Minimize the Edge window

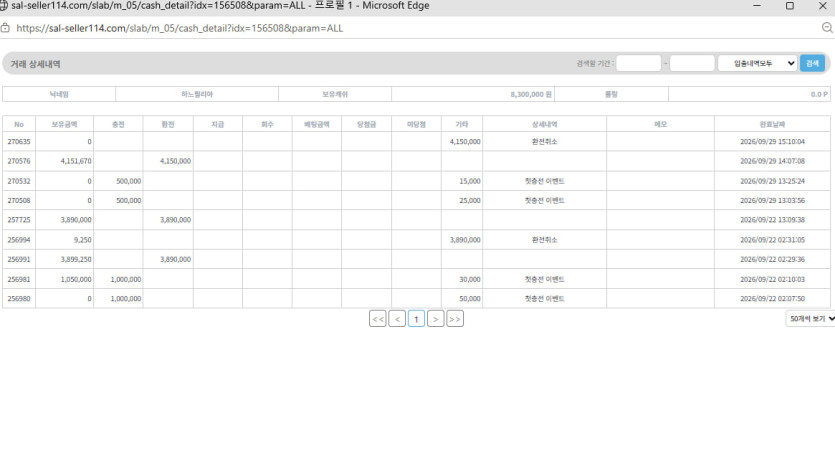(757, 5)
